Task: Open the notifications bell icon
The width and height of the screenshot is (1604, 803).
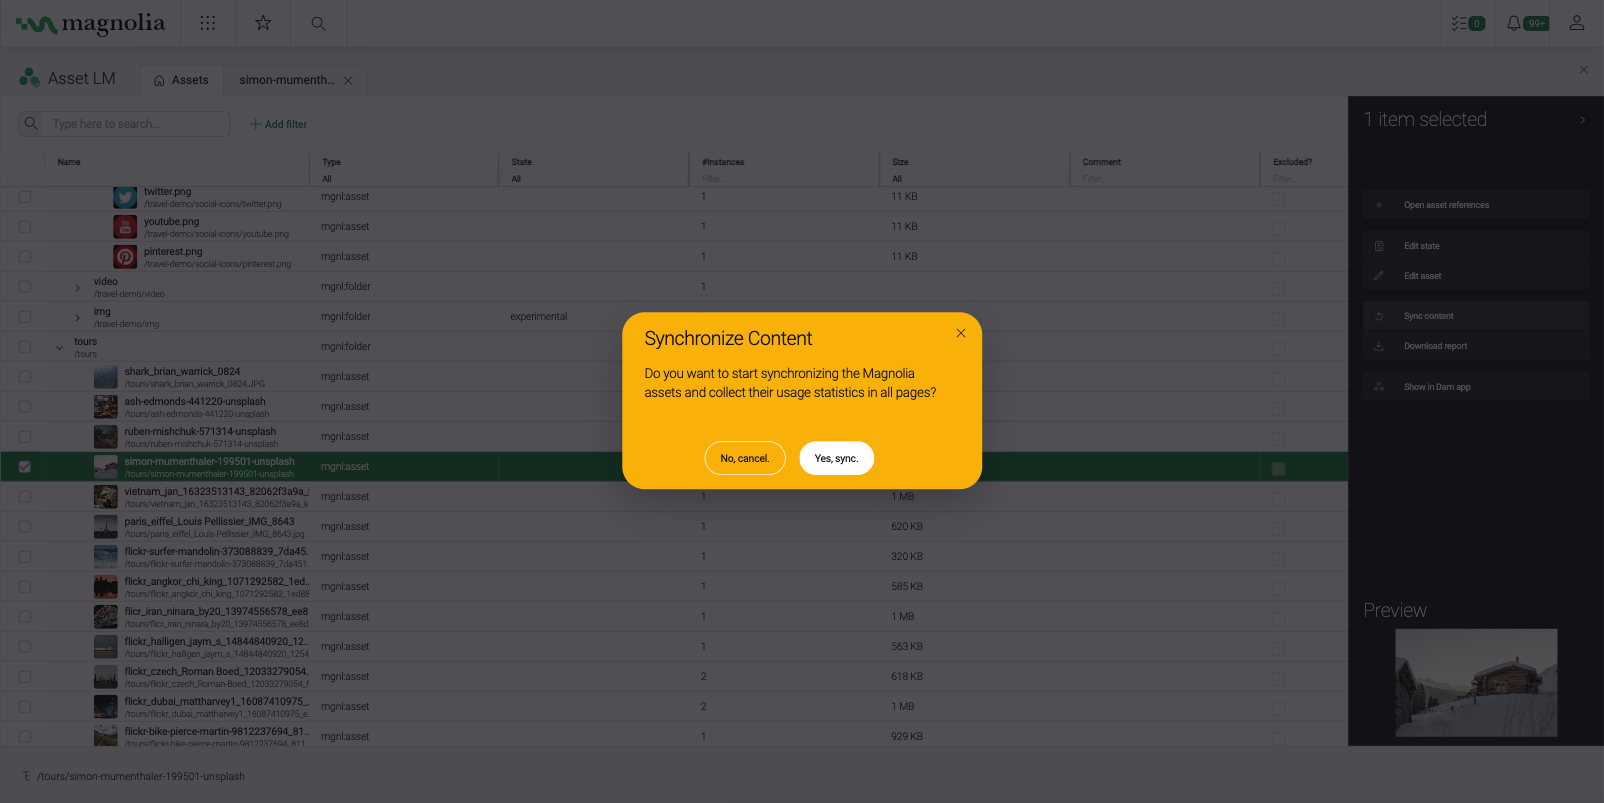Action: pyautogui.click(x=1514, y=23)
